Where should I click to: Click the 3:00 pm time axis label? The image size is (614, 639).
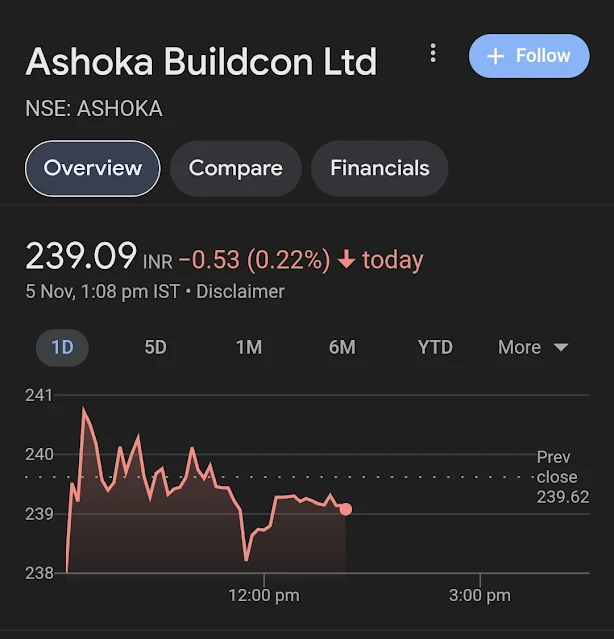(480, 595)
